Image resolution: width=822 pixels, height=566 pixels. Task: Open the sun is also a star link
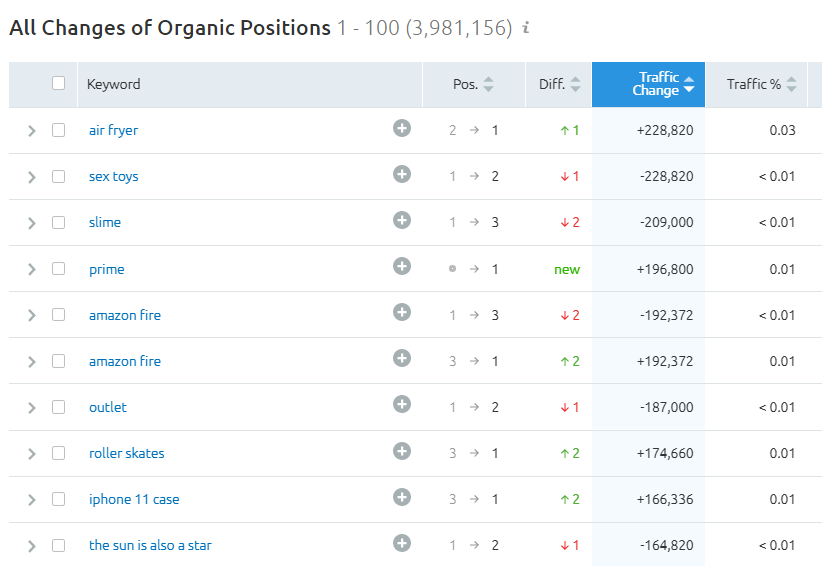tap(150, 546)
